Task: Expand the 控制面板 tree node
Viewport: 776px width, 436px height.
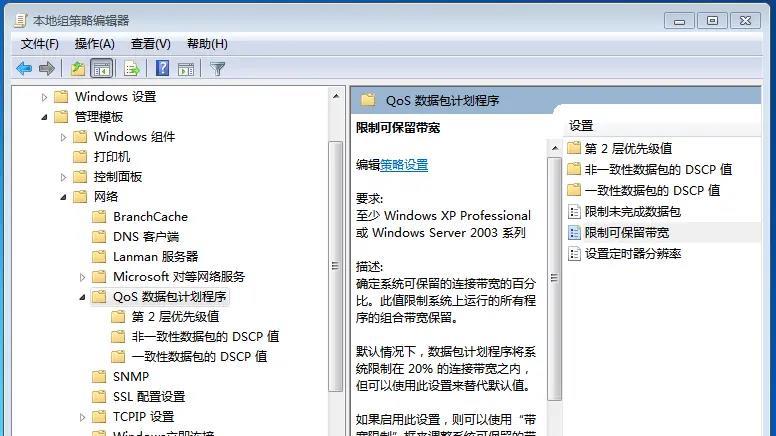Action: point(63,177)
